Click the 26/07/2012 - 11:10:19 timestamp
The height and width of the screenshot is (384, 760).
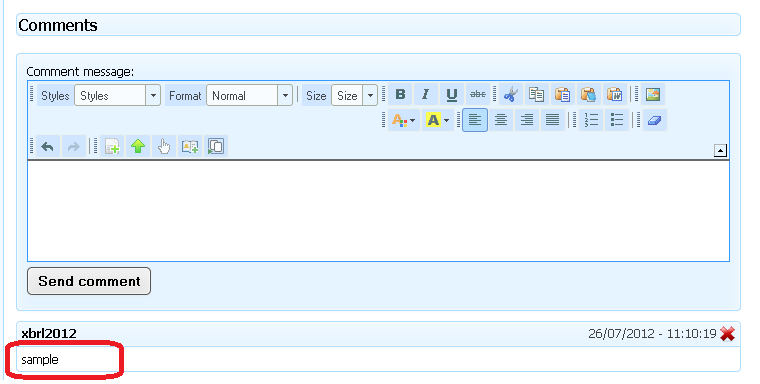click(x=652, y=334)
